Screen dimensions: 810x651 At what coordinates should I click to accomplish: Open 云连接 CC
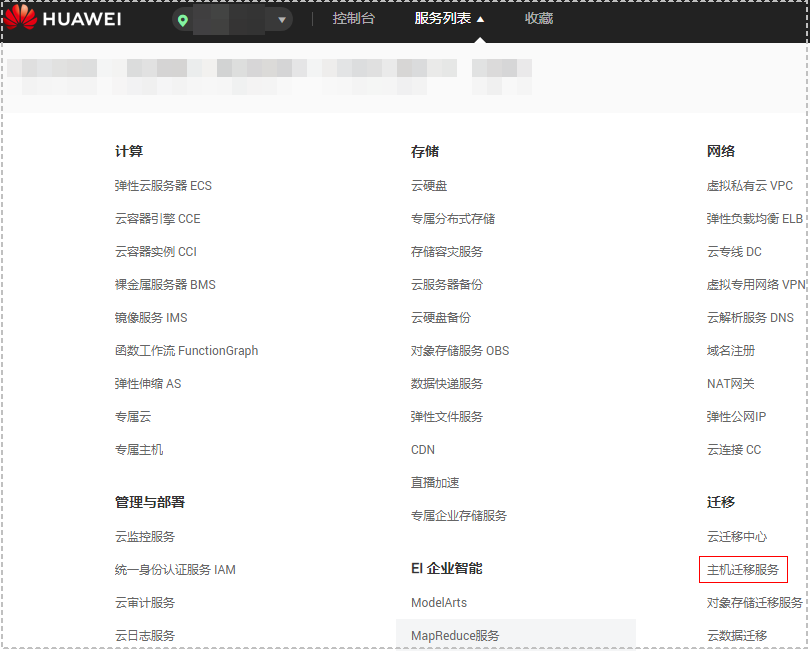click(x=734, y=450)
